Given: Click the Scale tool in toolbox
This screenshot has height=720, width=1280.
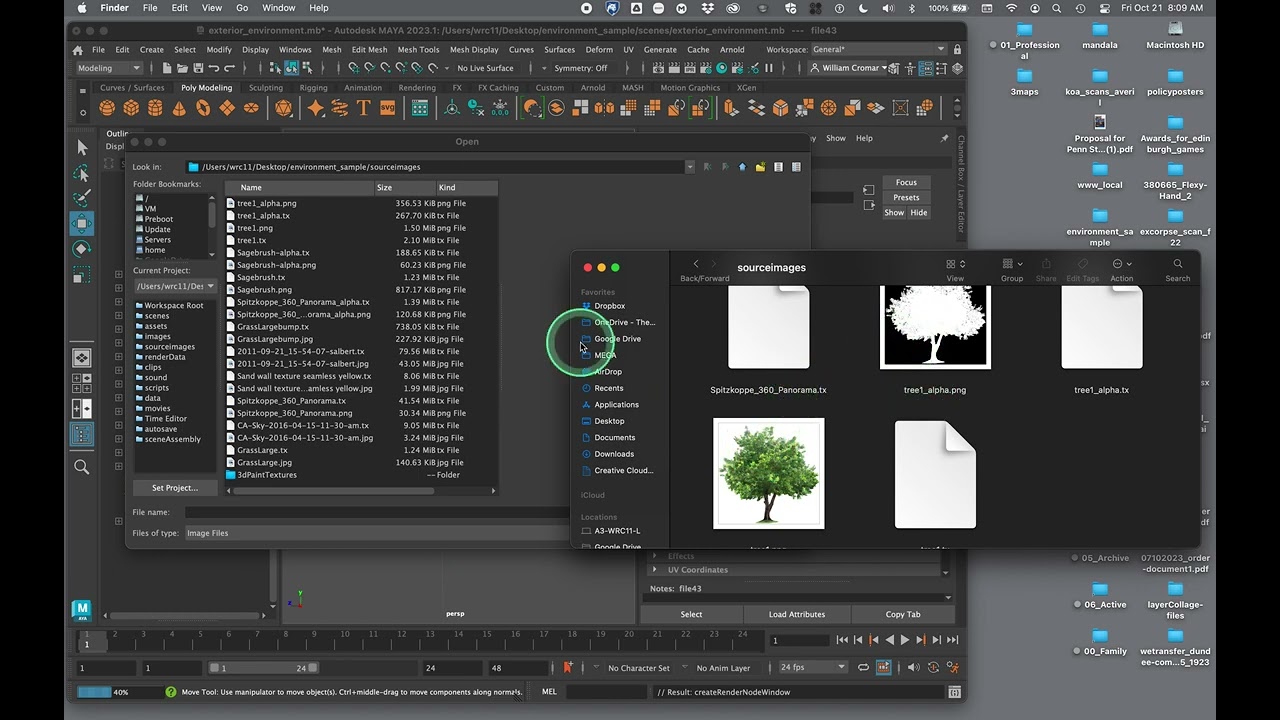Looking at the screenshot, I should pos(82,275).
